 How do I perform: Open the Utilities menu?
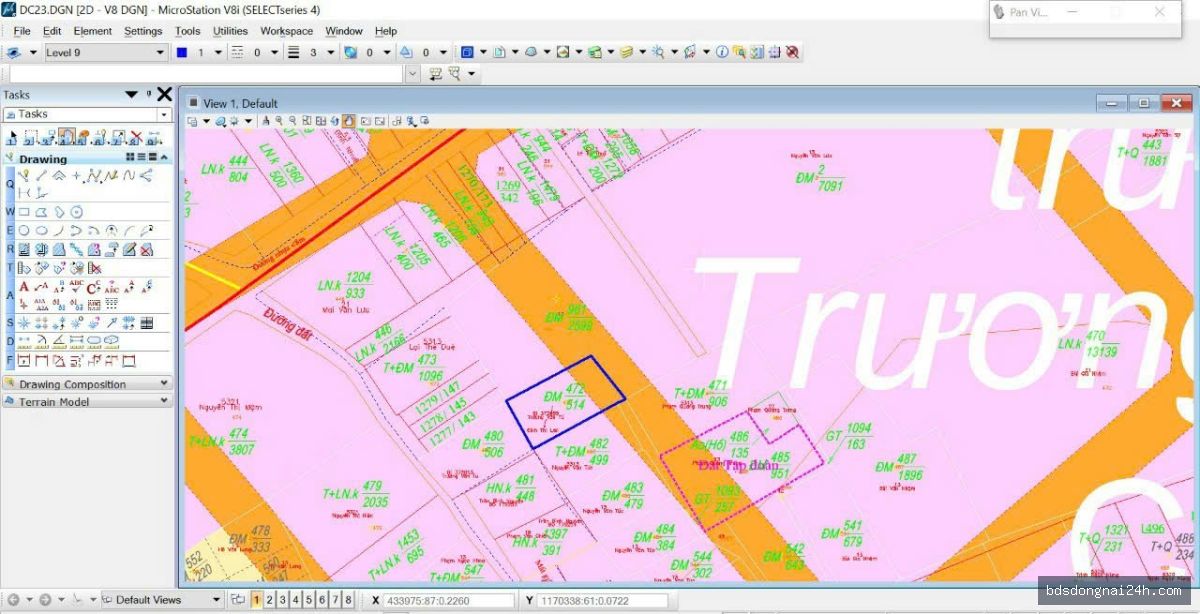click(231, 31)
